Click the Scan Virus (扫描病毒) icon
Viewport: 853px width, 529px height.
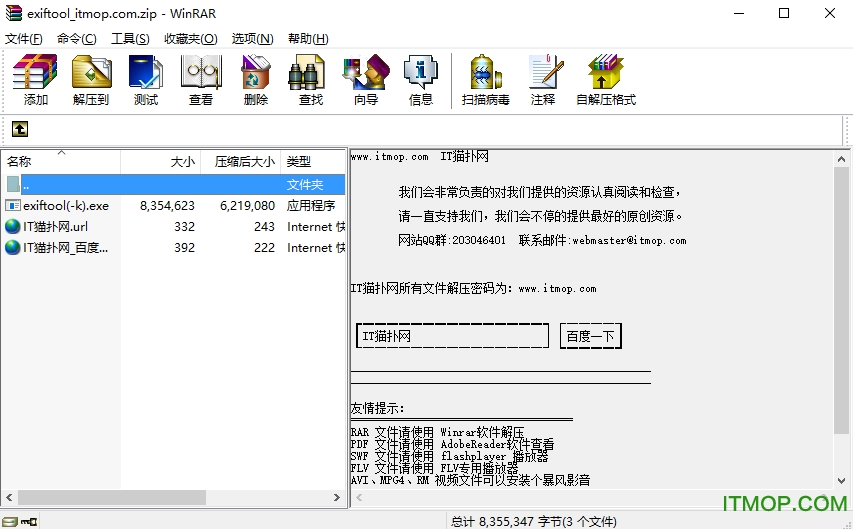tap(485, 79)
